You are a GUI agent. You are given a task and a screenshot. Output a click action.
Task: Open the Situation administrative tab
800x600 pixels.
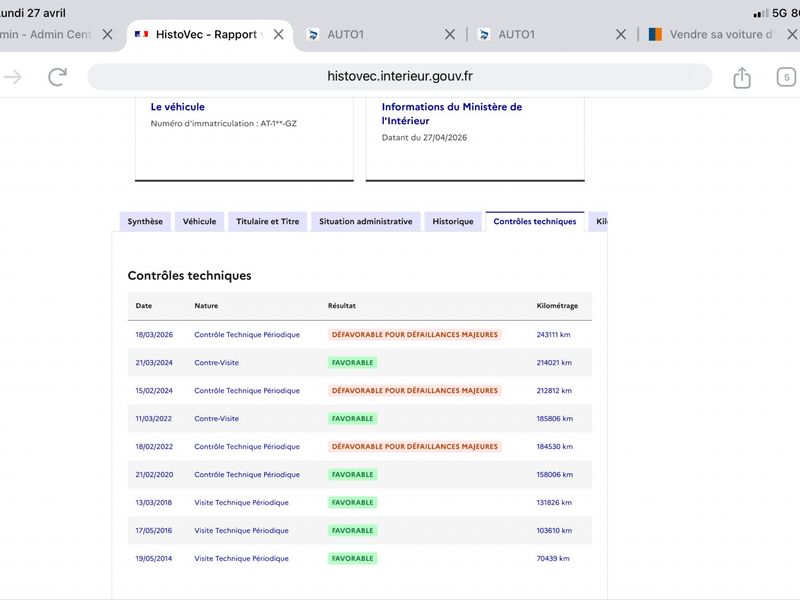click(x=366, y=221)
